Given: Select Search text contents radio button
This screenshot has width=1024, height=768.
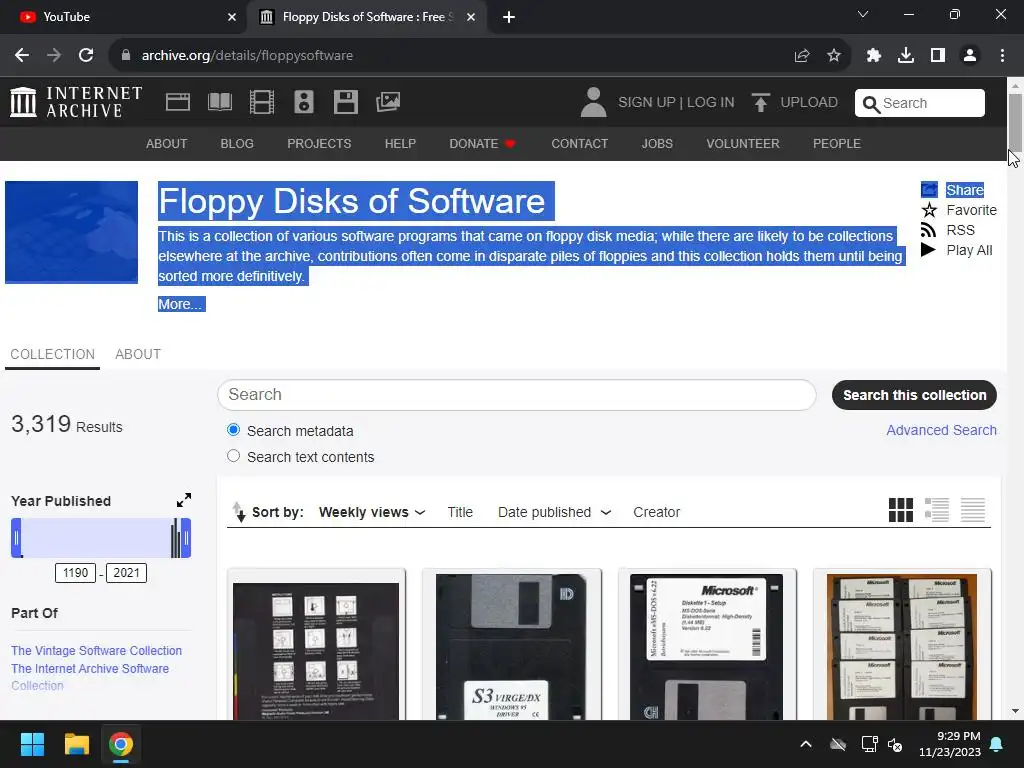Looking at the screenshot, I should [233, 456].
